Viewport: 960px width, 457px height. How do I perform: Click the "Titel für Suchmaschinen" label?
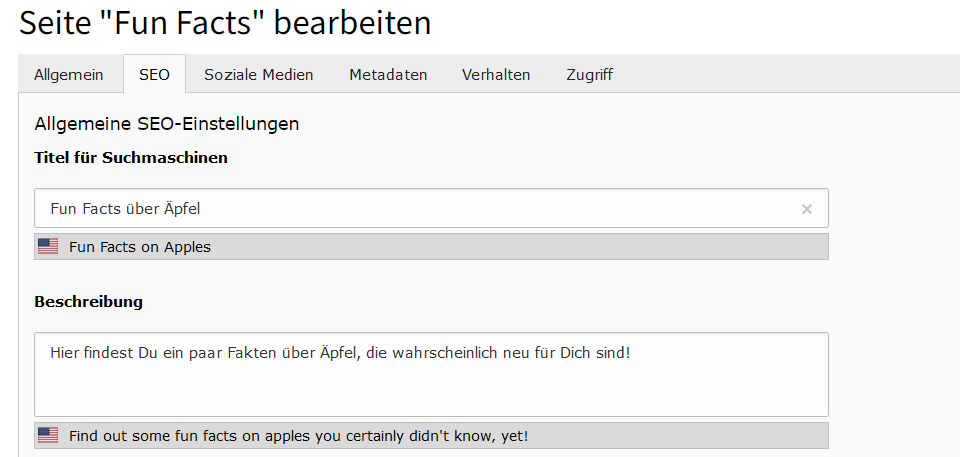coord(131,158)
